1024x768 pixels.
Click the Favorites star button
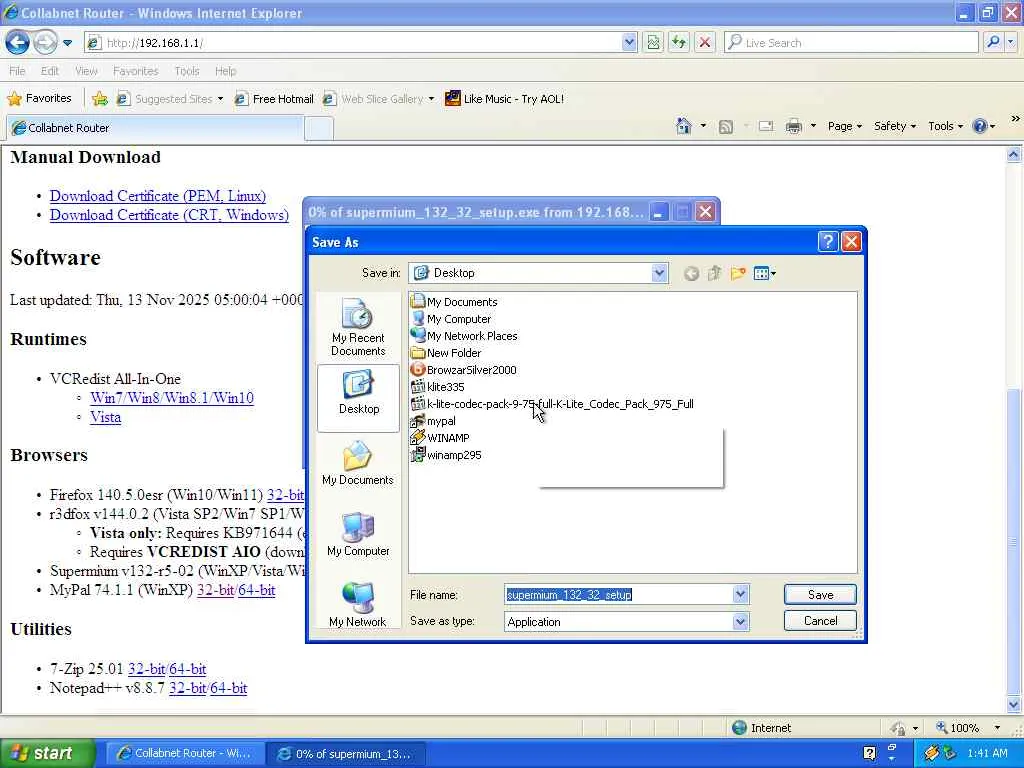pyautogui.click(x=39, y=99)
